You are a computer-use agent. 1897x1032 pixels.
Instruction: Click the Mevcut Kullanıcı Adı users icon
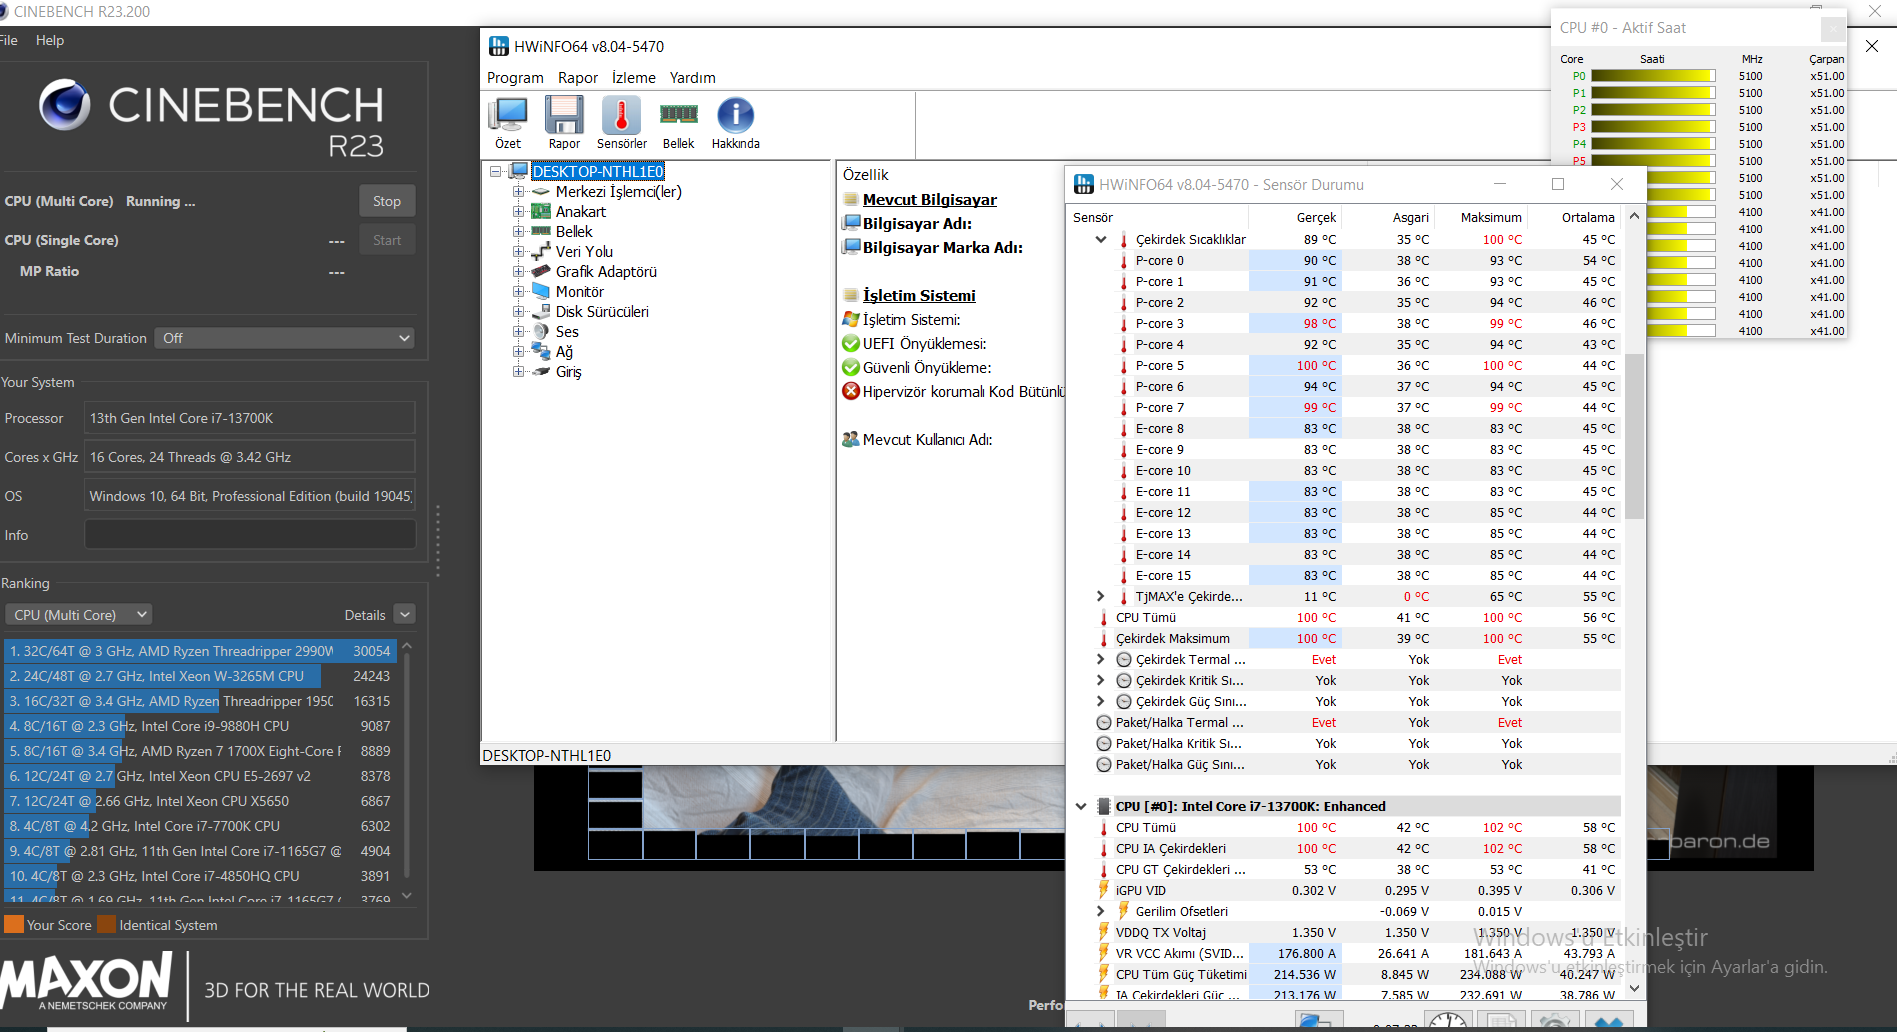(851, 439)
